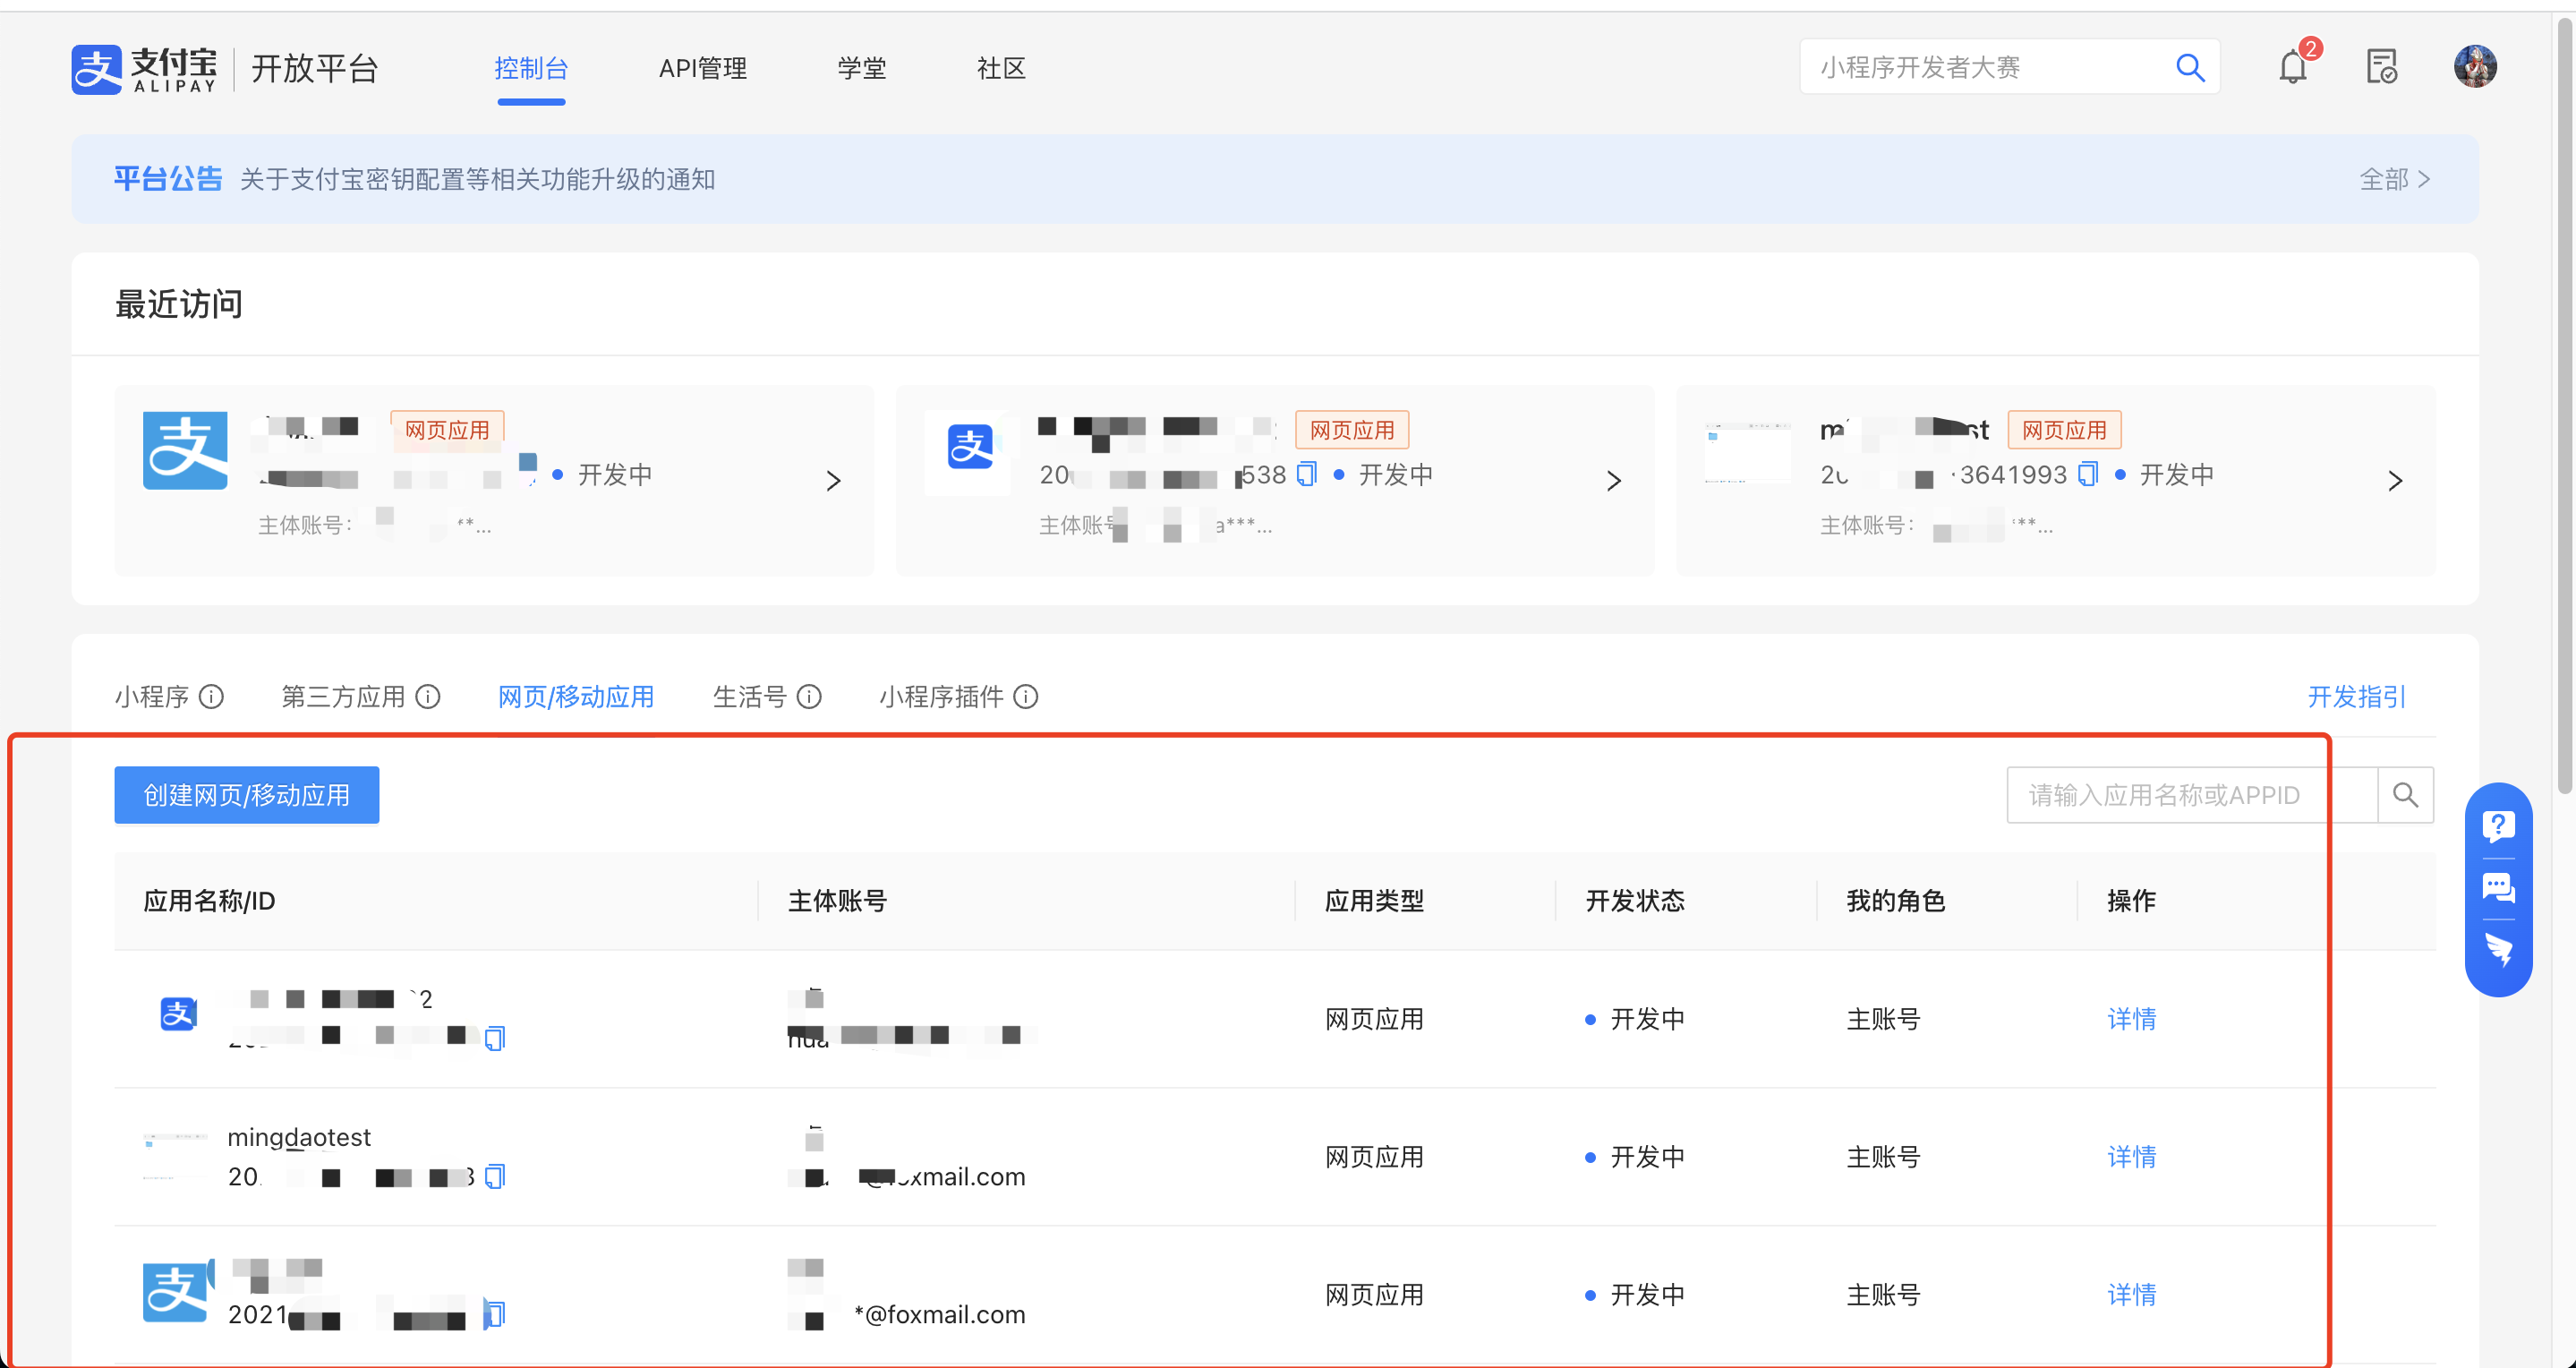The height and width of the screenshot is (1368, 2576).
Task: Click the DingTalk wing floating icon
Action: 2497,949
